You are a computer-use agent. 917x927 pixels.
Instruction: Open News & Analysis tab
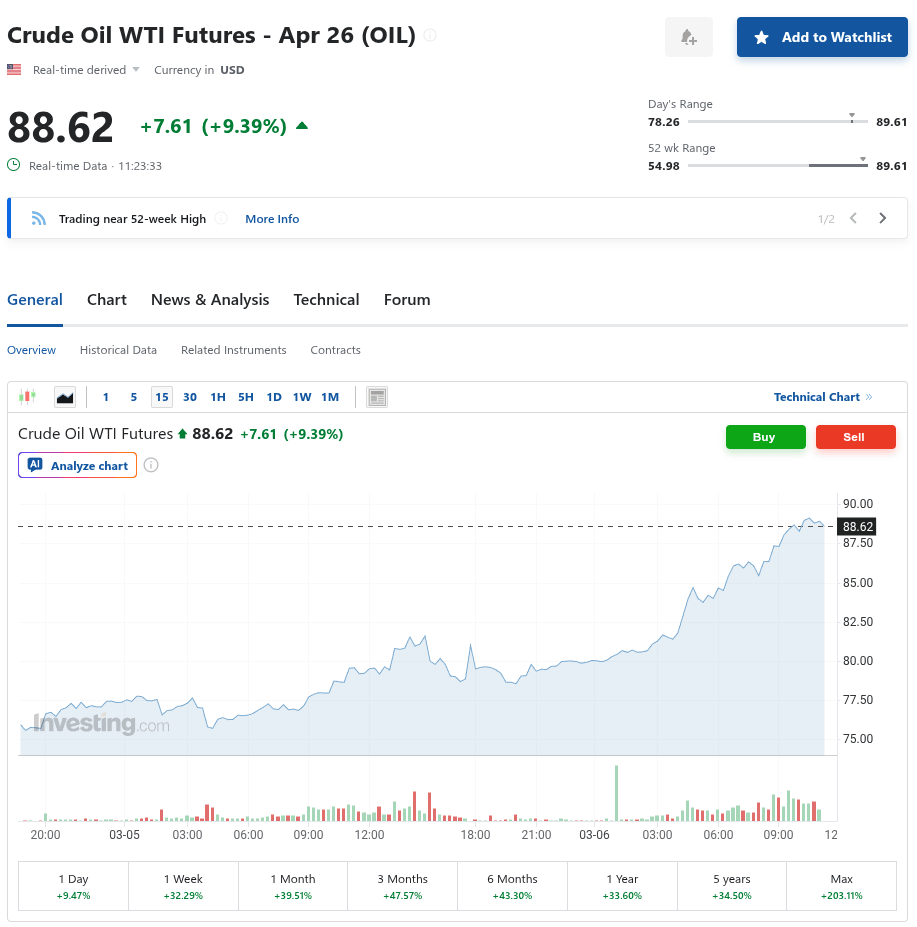point(210,300)
